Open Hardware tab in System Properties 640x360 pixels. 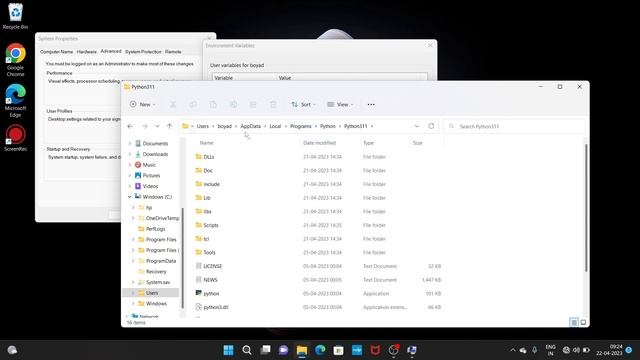87,52
